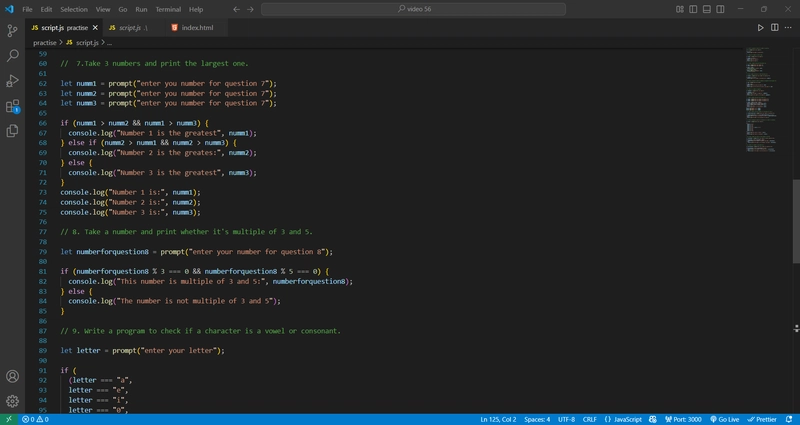Click line number 79 in gutter
This screenshot has width=800, height=425.
(42, 252)
